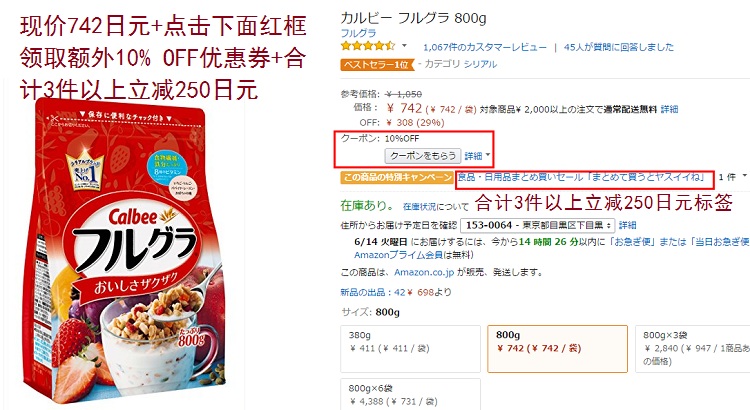Open the quantity 1件 dropdown

(x=732, y=177)
